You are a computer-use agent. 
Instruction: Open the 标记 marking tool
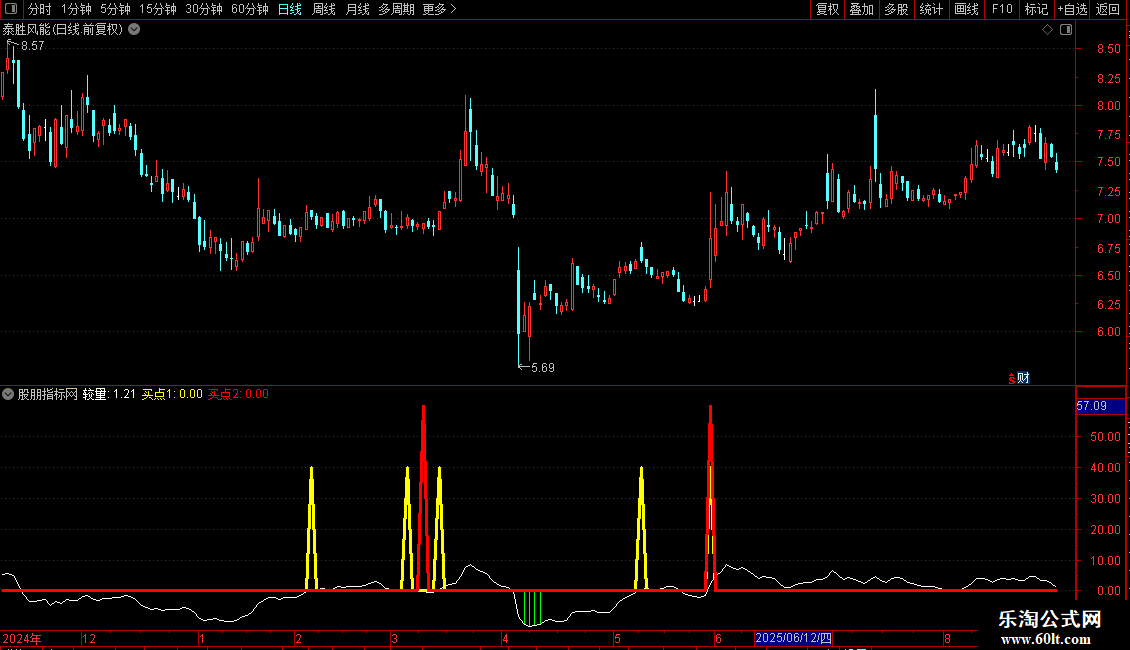[1036, 9]
